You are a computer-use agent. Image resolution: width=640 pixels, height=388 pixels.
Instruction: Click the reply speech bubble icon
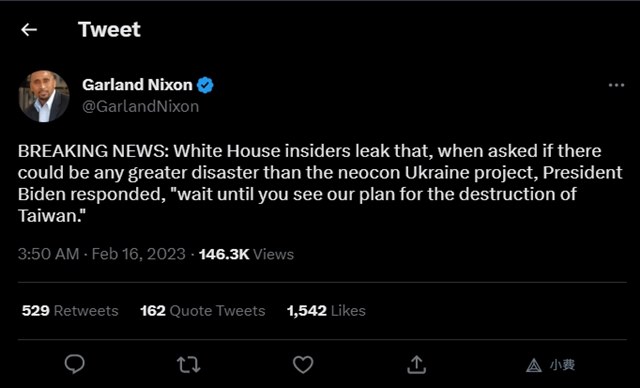(x=75, y=364)
